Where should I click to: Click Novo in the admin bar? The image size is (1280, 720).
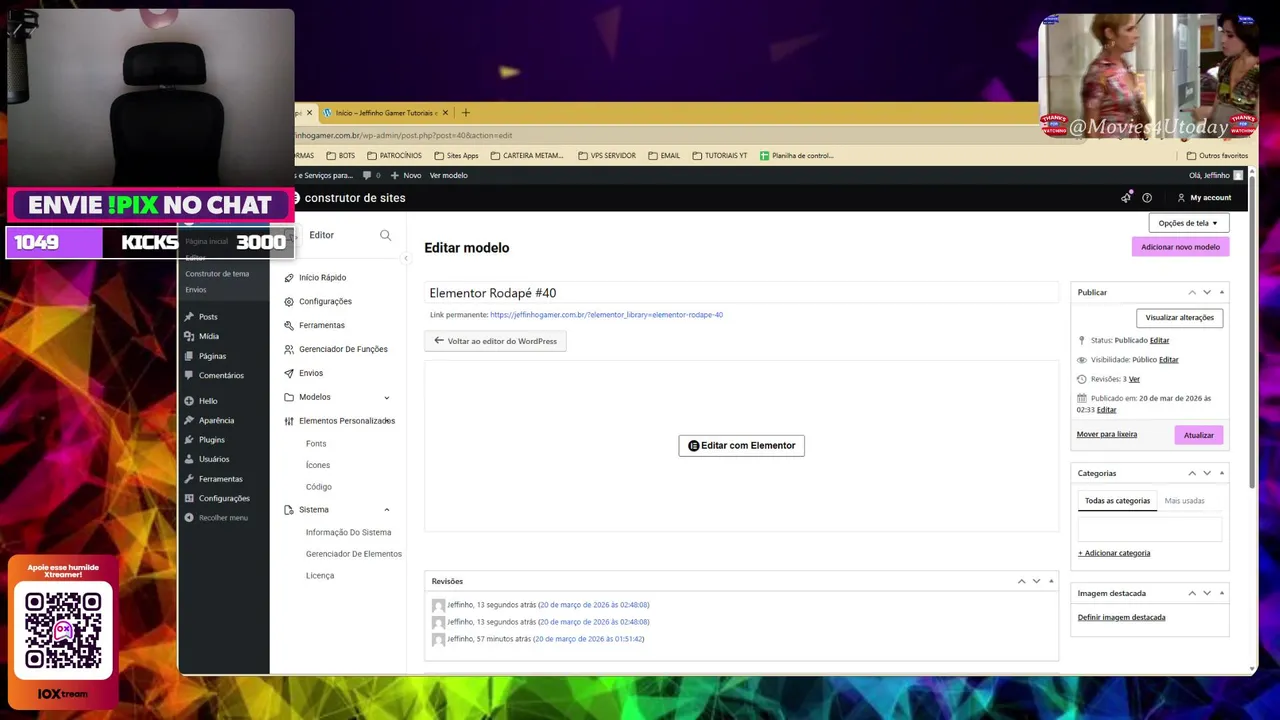click(x=406, y=176)
